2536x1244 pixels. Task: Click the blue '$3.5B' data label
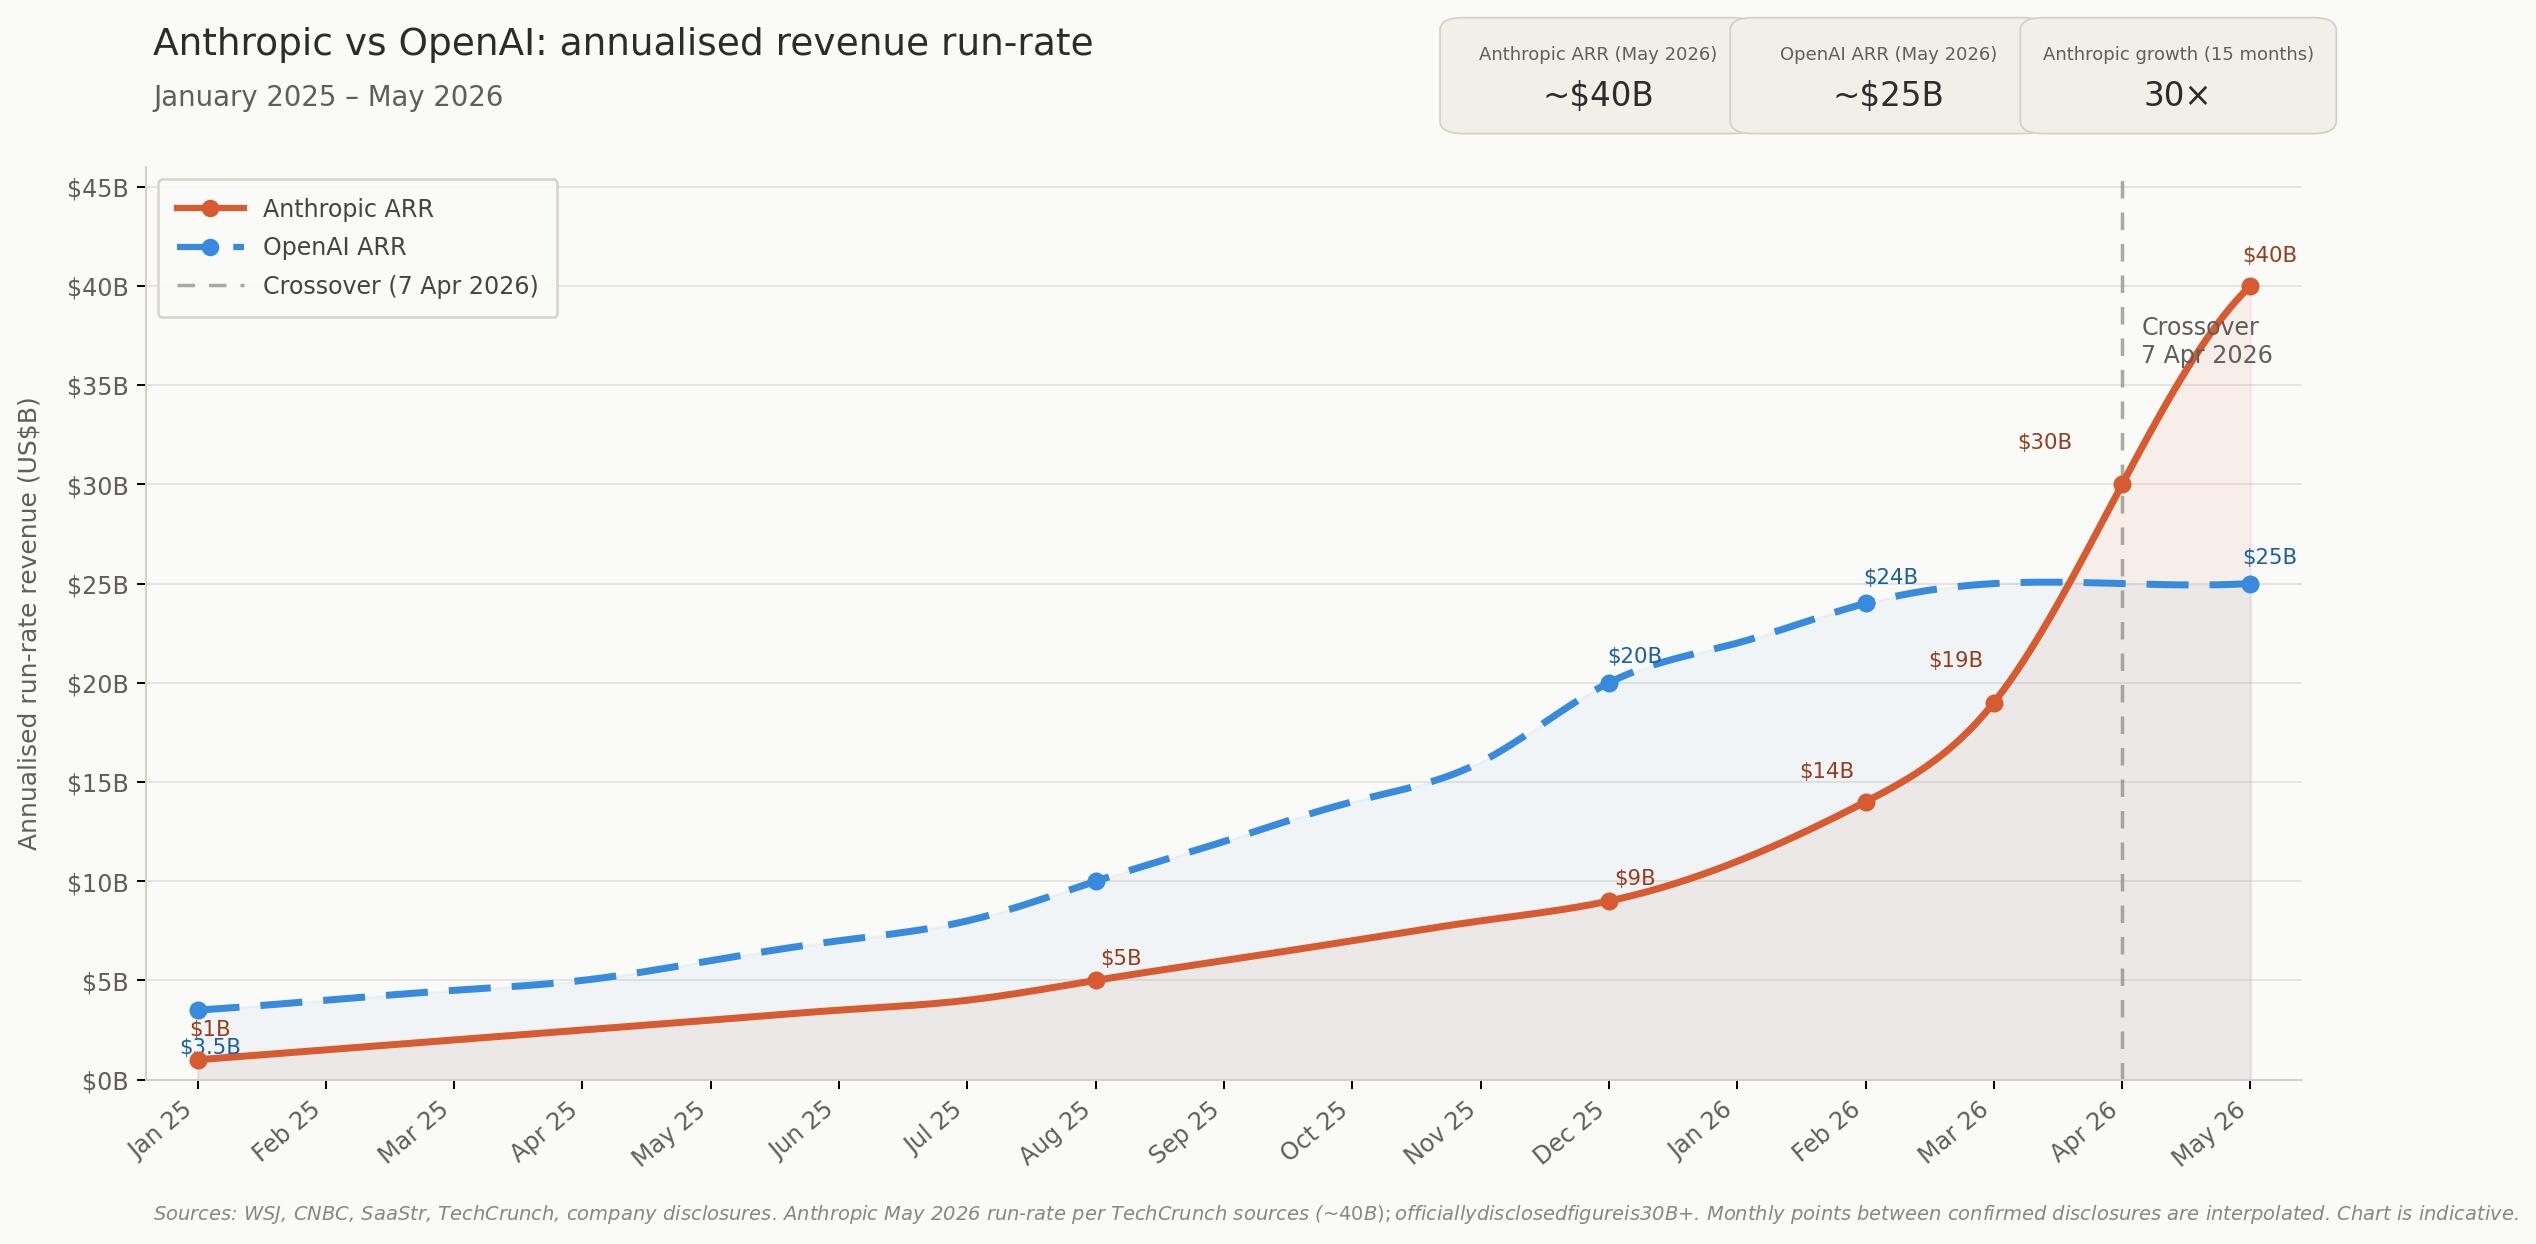coord(210,1047)
